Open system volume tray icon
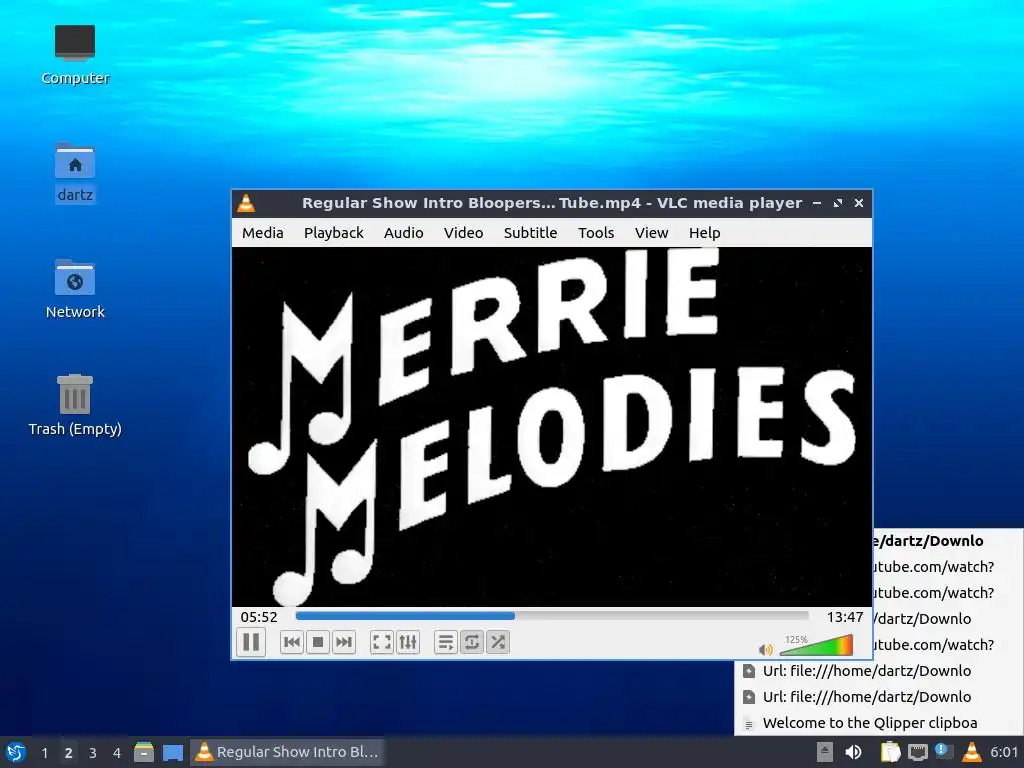Image resolution: width=1024 pixels, height=768 pixels. 853,752
